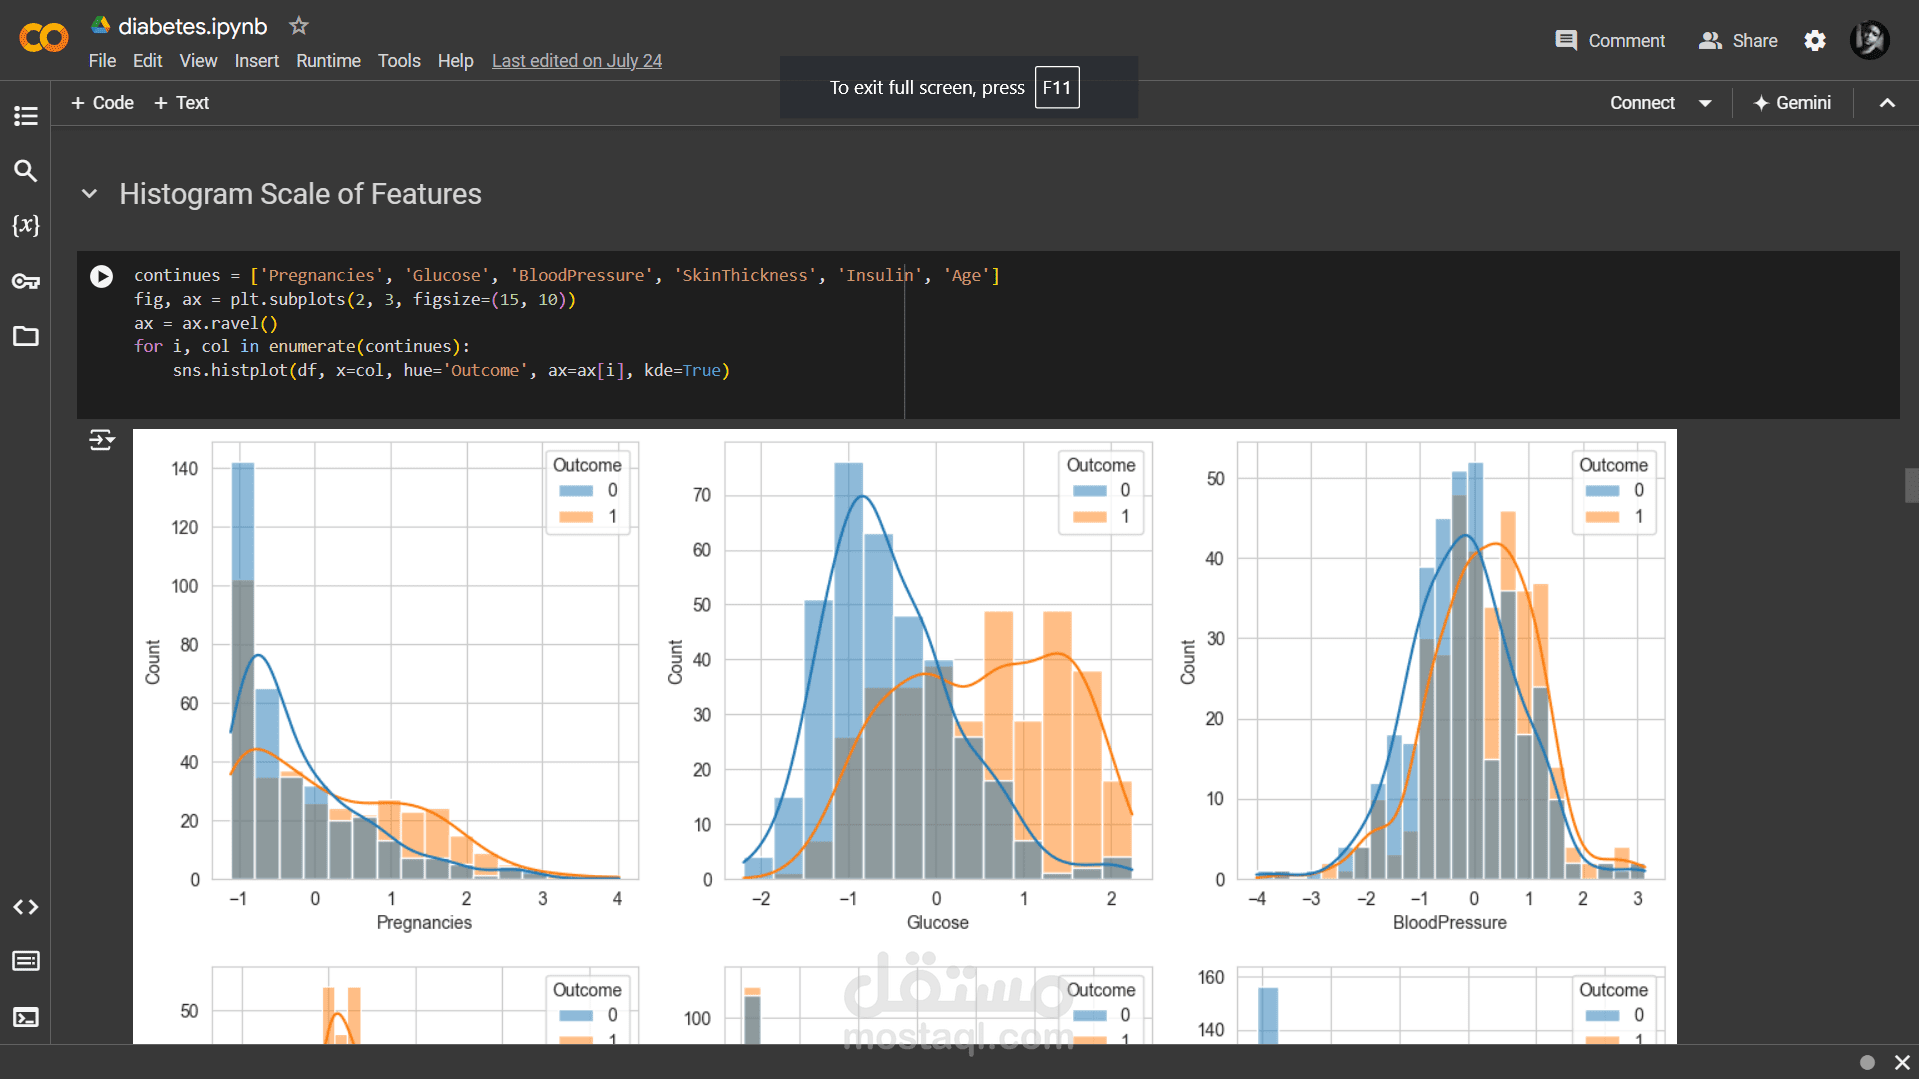
Task: Open the user account avatar
Action: tap(1869, 40)
